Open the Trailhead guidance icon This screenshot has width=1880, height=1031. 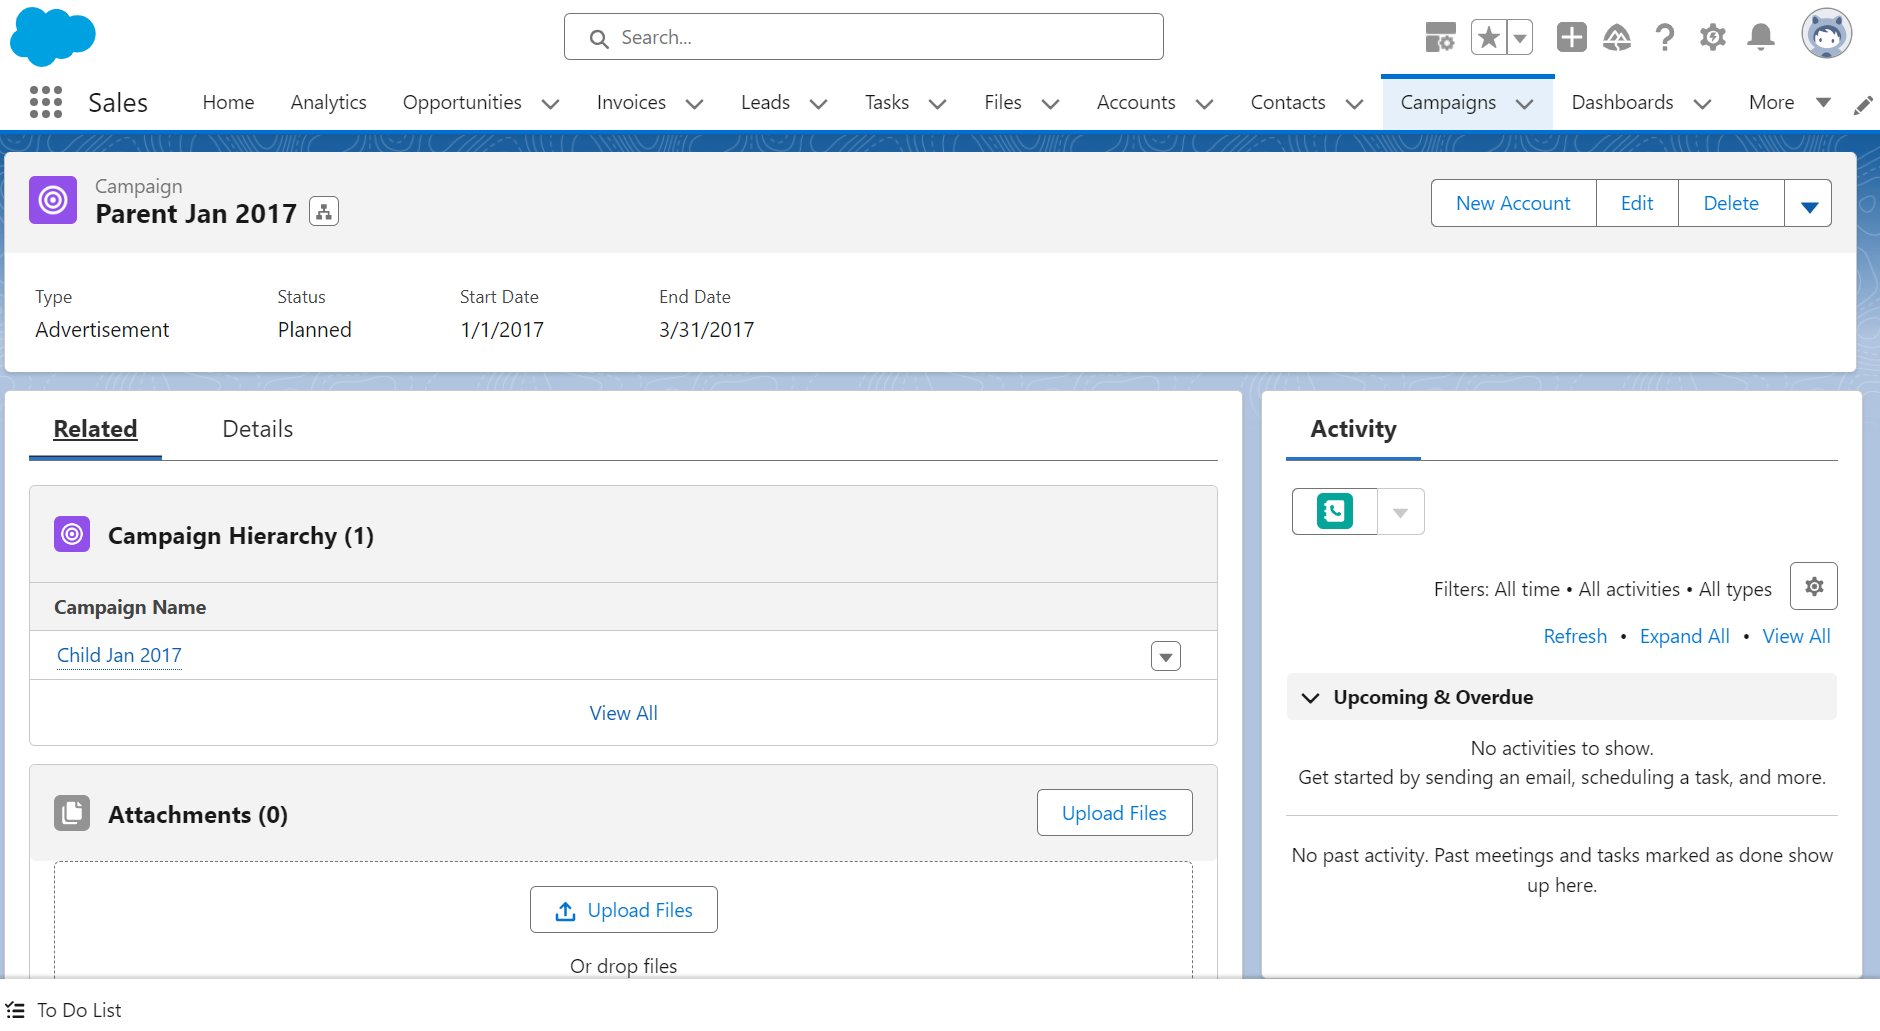click(x=1617, y=38)
